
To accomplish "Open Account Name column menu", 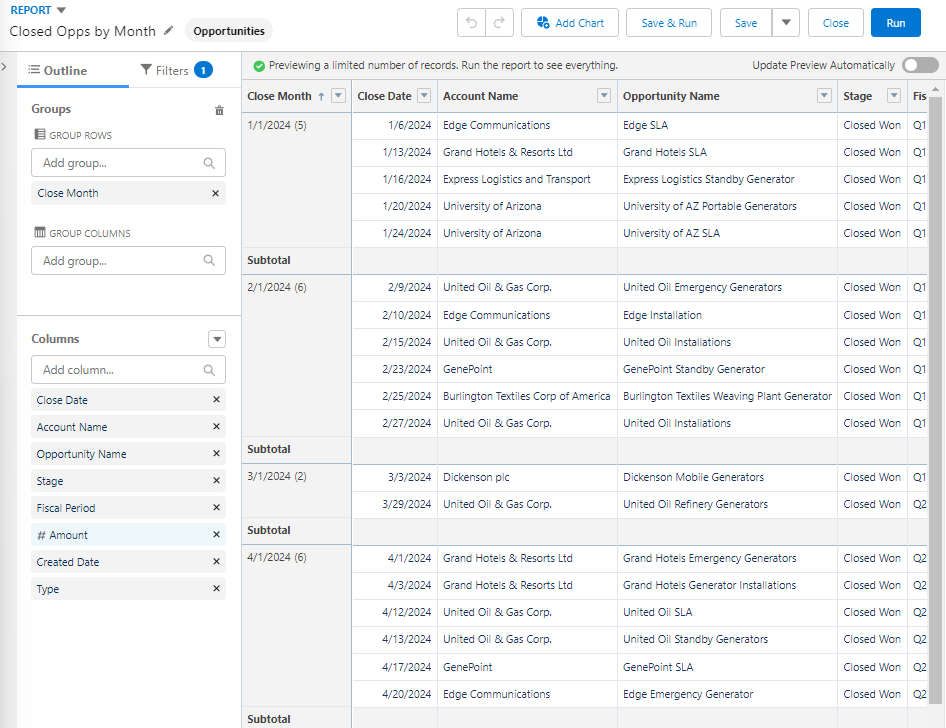I will click(604, 96).
